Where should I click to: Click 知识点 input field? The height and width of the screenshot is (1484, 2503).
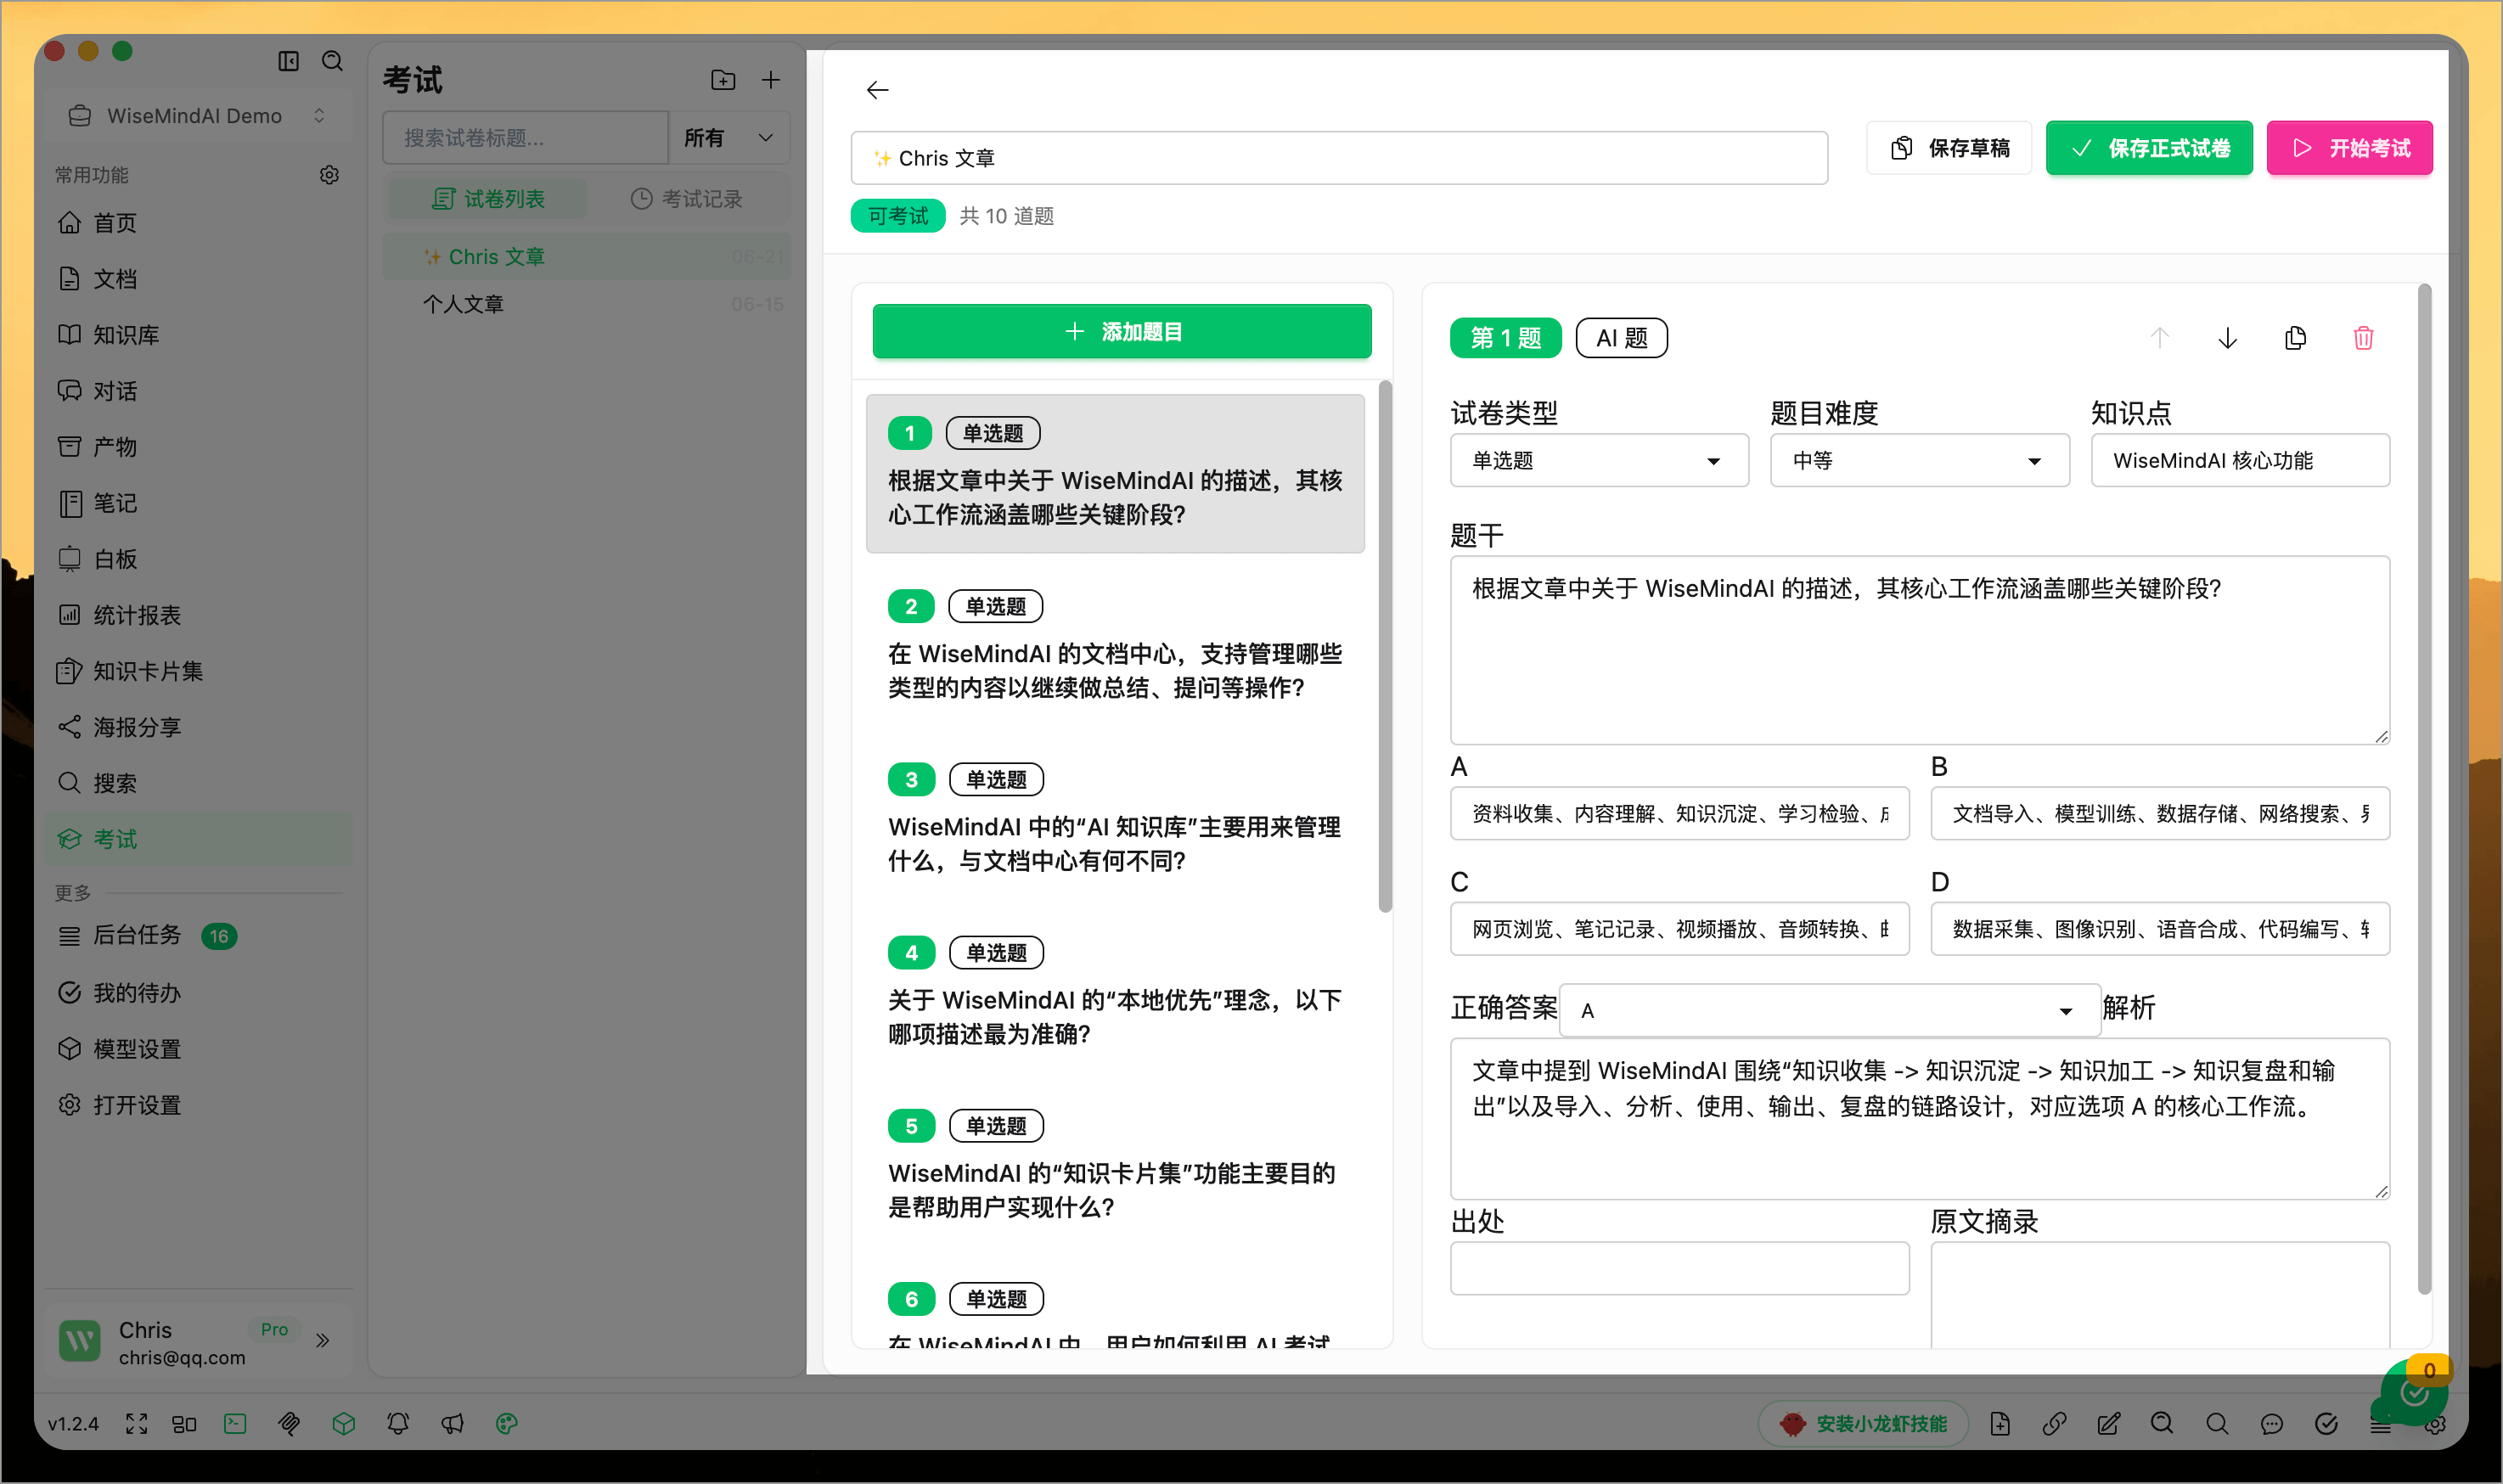coord(2240,460)
